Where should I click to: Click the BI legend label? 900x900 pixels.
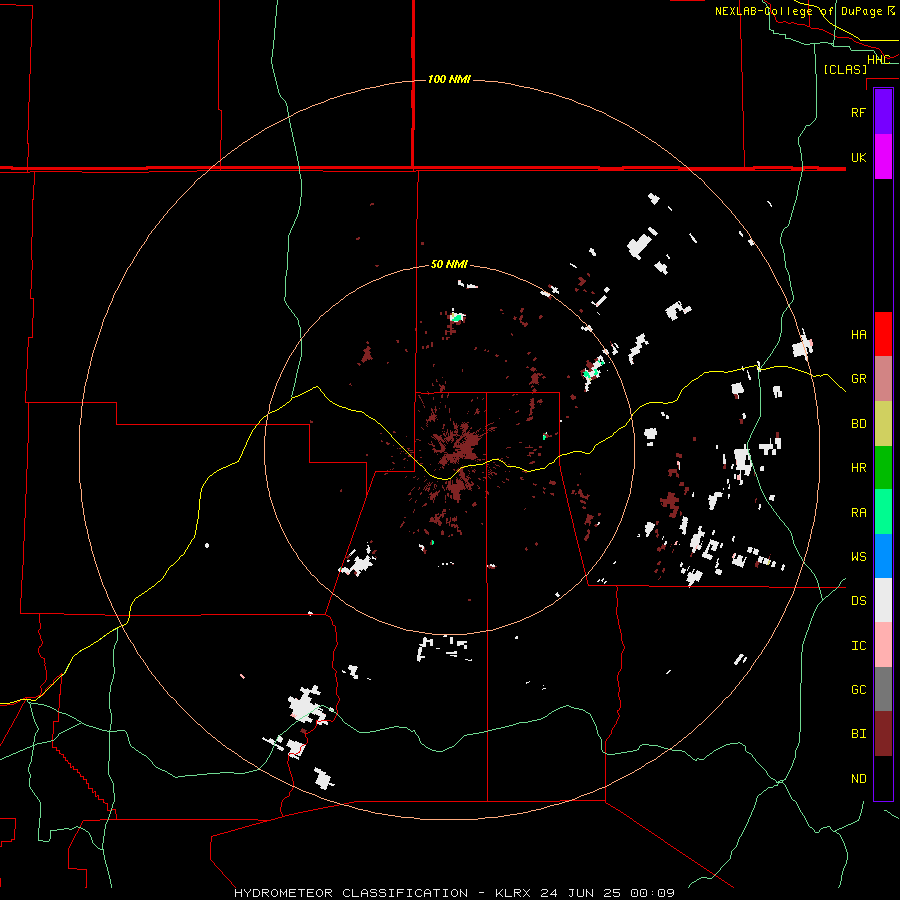coord(859,734)
